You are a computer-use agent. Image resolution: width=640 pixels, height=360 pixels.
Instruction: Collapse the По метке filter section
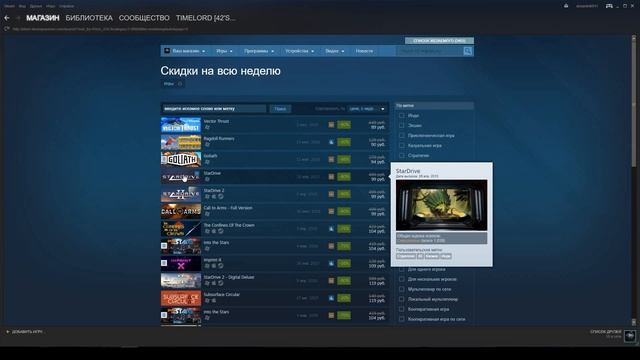[x=434, y=106]
